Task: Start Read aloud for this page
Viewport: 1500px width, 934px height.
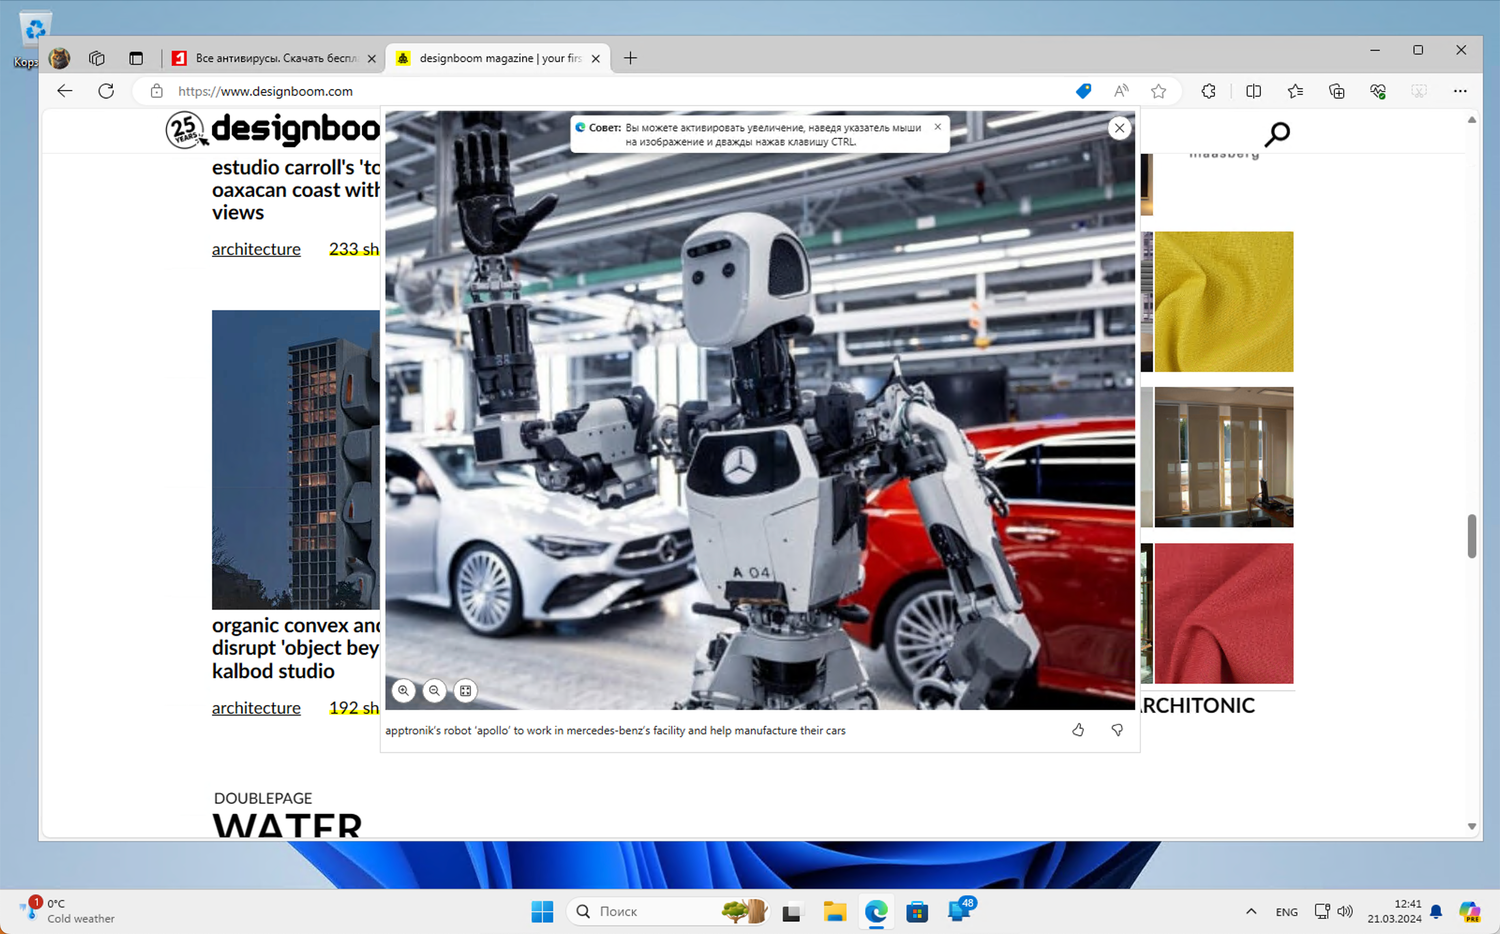Action: coord(1121,91)
